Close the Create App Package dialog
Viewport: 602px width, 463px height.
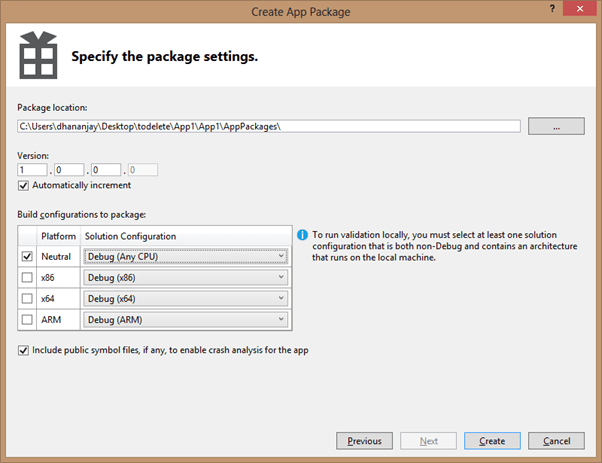580,9
